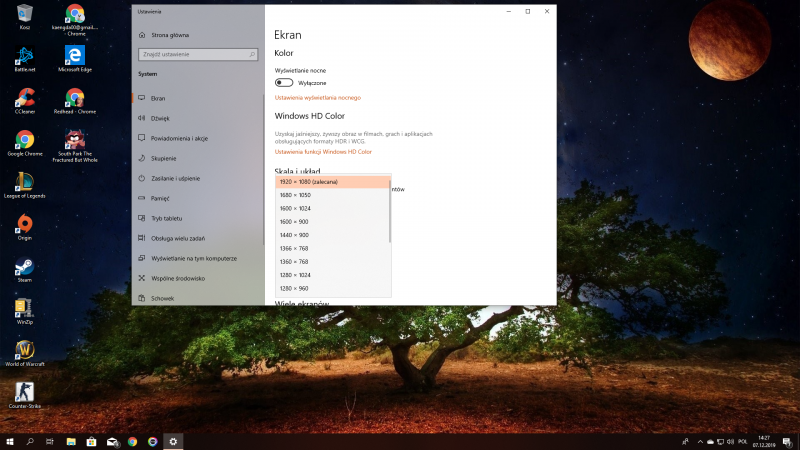Open Zasilanie i uśpienie power settings
The height and width of the screenshot is (450, 800).
(x=175, y=178)
